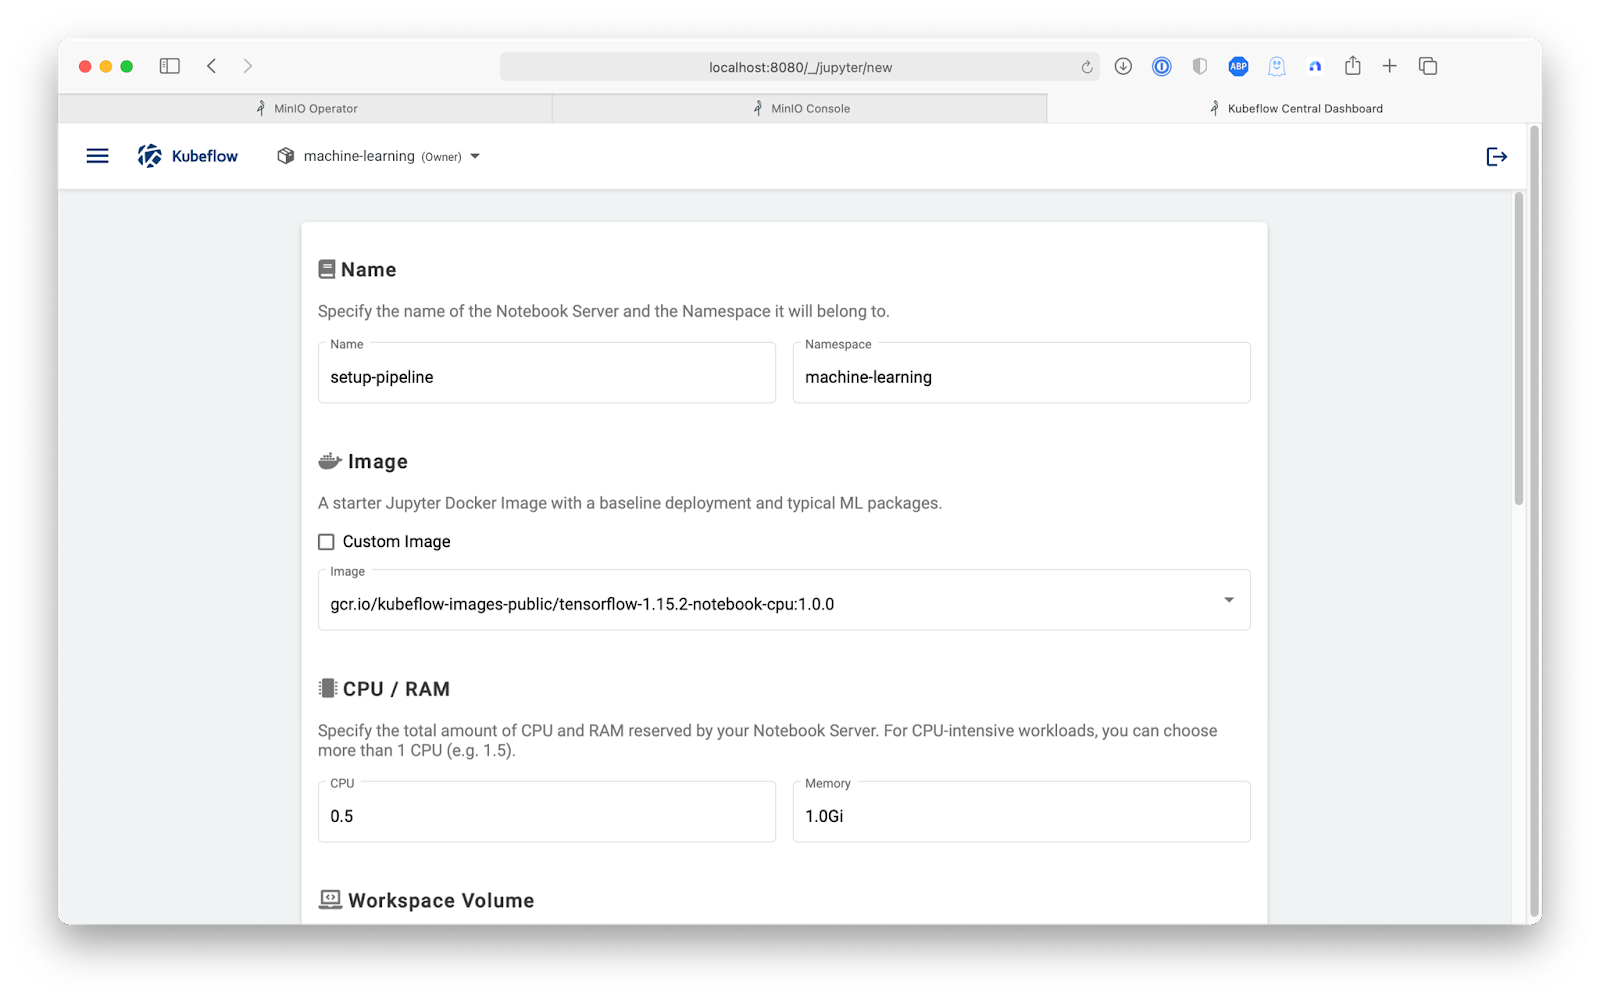Viewport: 1600px width, 1001px height.
Task: Show Safari sidebar
Action: (170, 66)
